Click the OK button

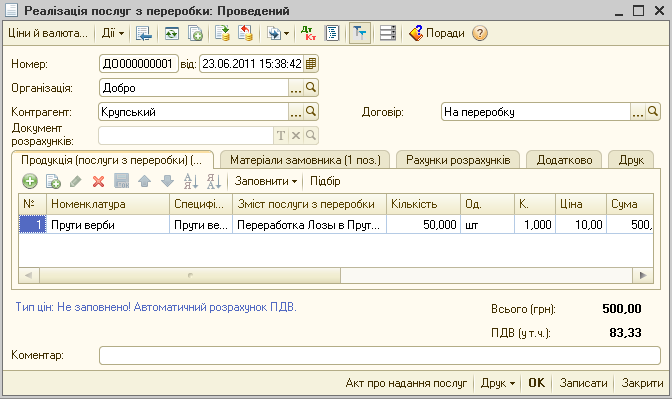pyautogui.click(x=537, y=383)
